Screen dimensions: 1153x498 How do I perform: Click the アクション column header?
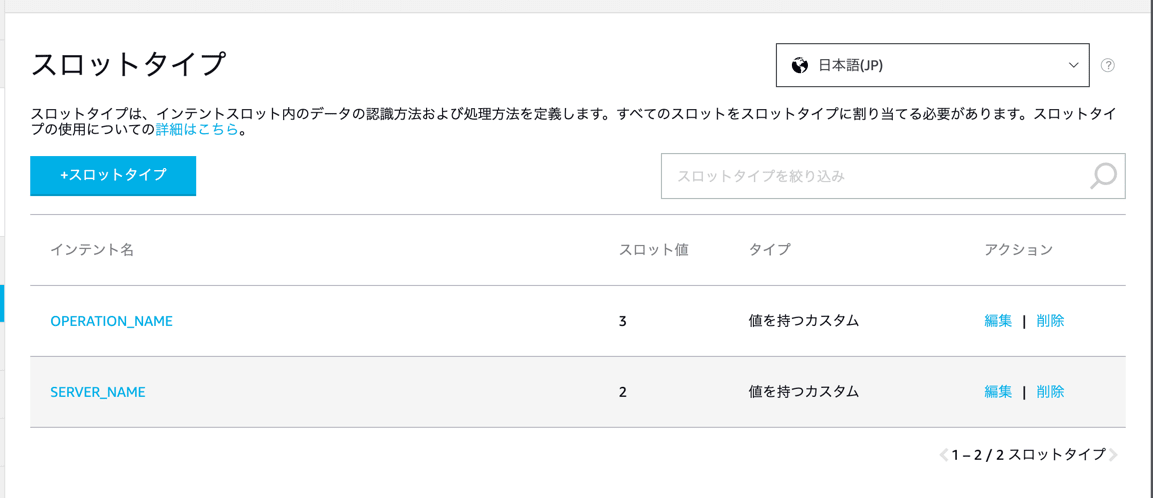[x=1018, y=249]
